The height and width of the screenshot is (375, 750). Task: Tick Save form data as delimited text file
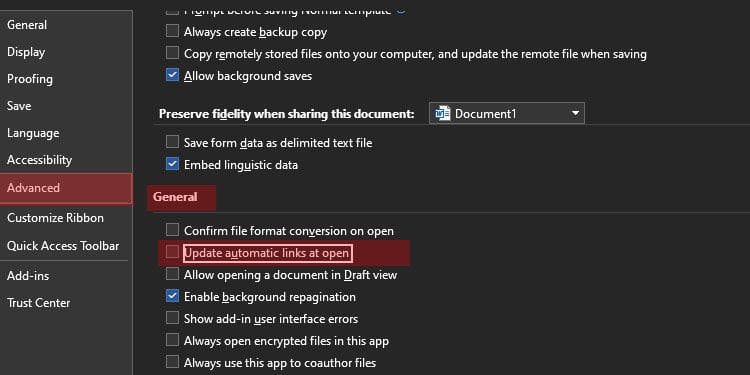172,142
